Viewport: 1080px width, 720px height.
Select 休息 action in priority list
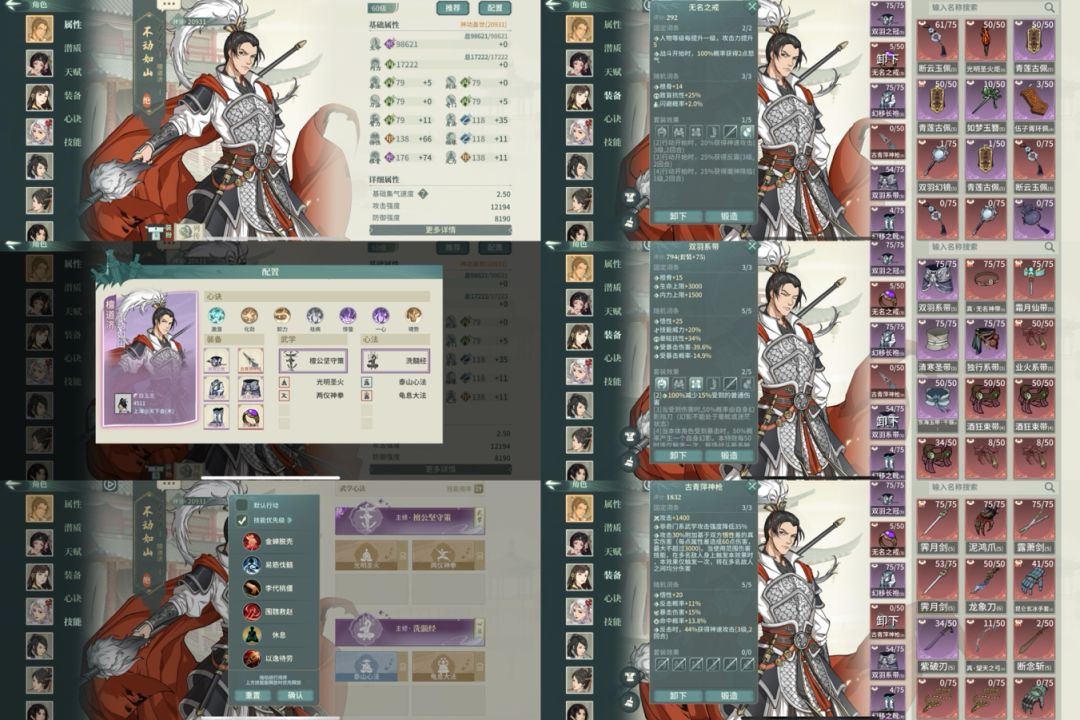pyautogui.click(x=273, y=635)
